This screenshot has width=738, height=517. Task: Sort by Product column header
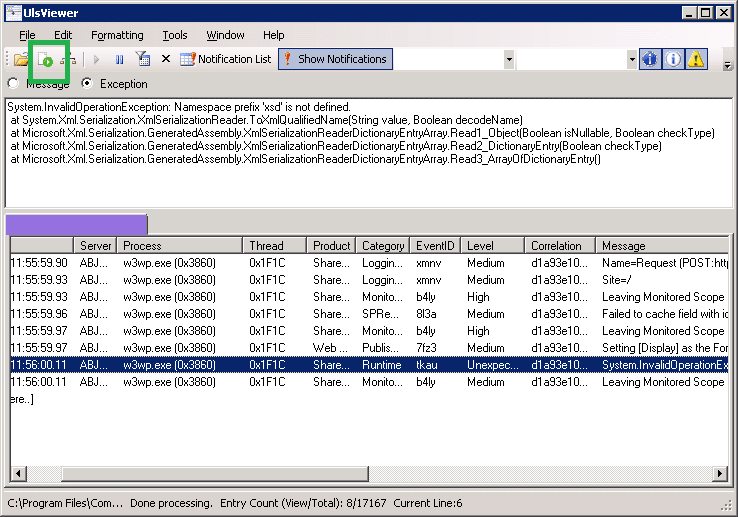click(x=331, y=246)
